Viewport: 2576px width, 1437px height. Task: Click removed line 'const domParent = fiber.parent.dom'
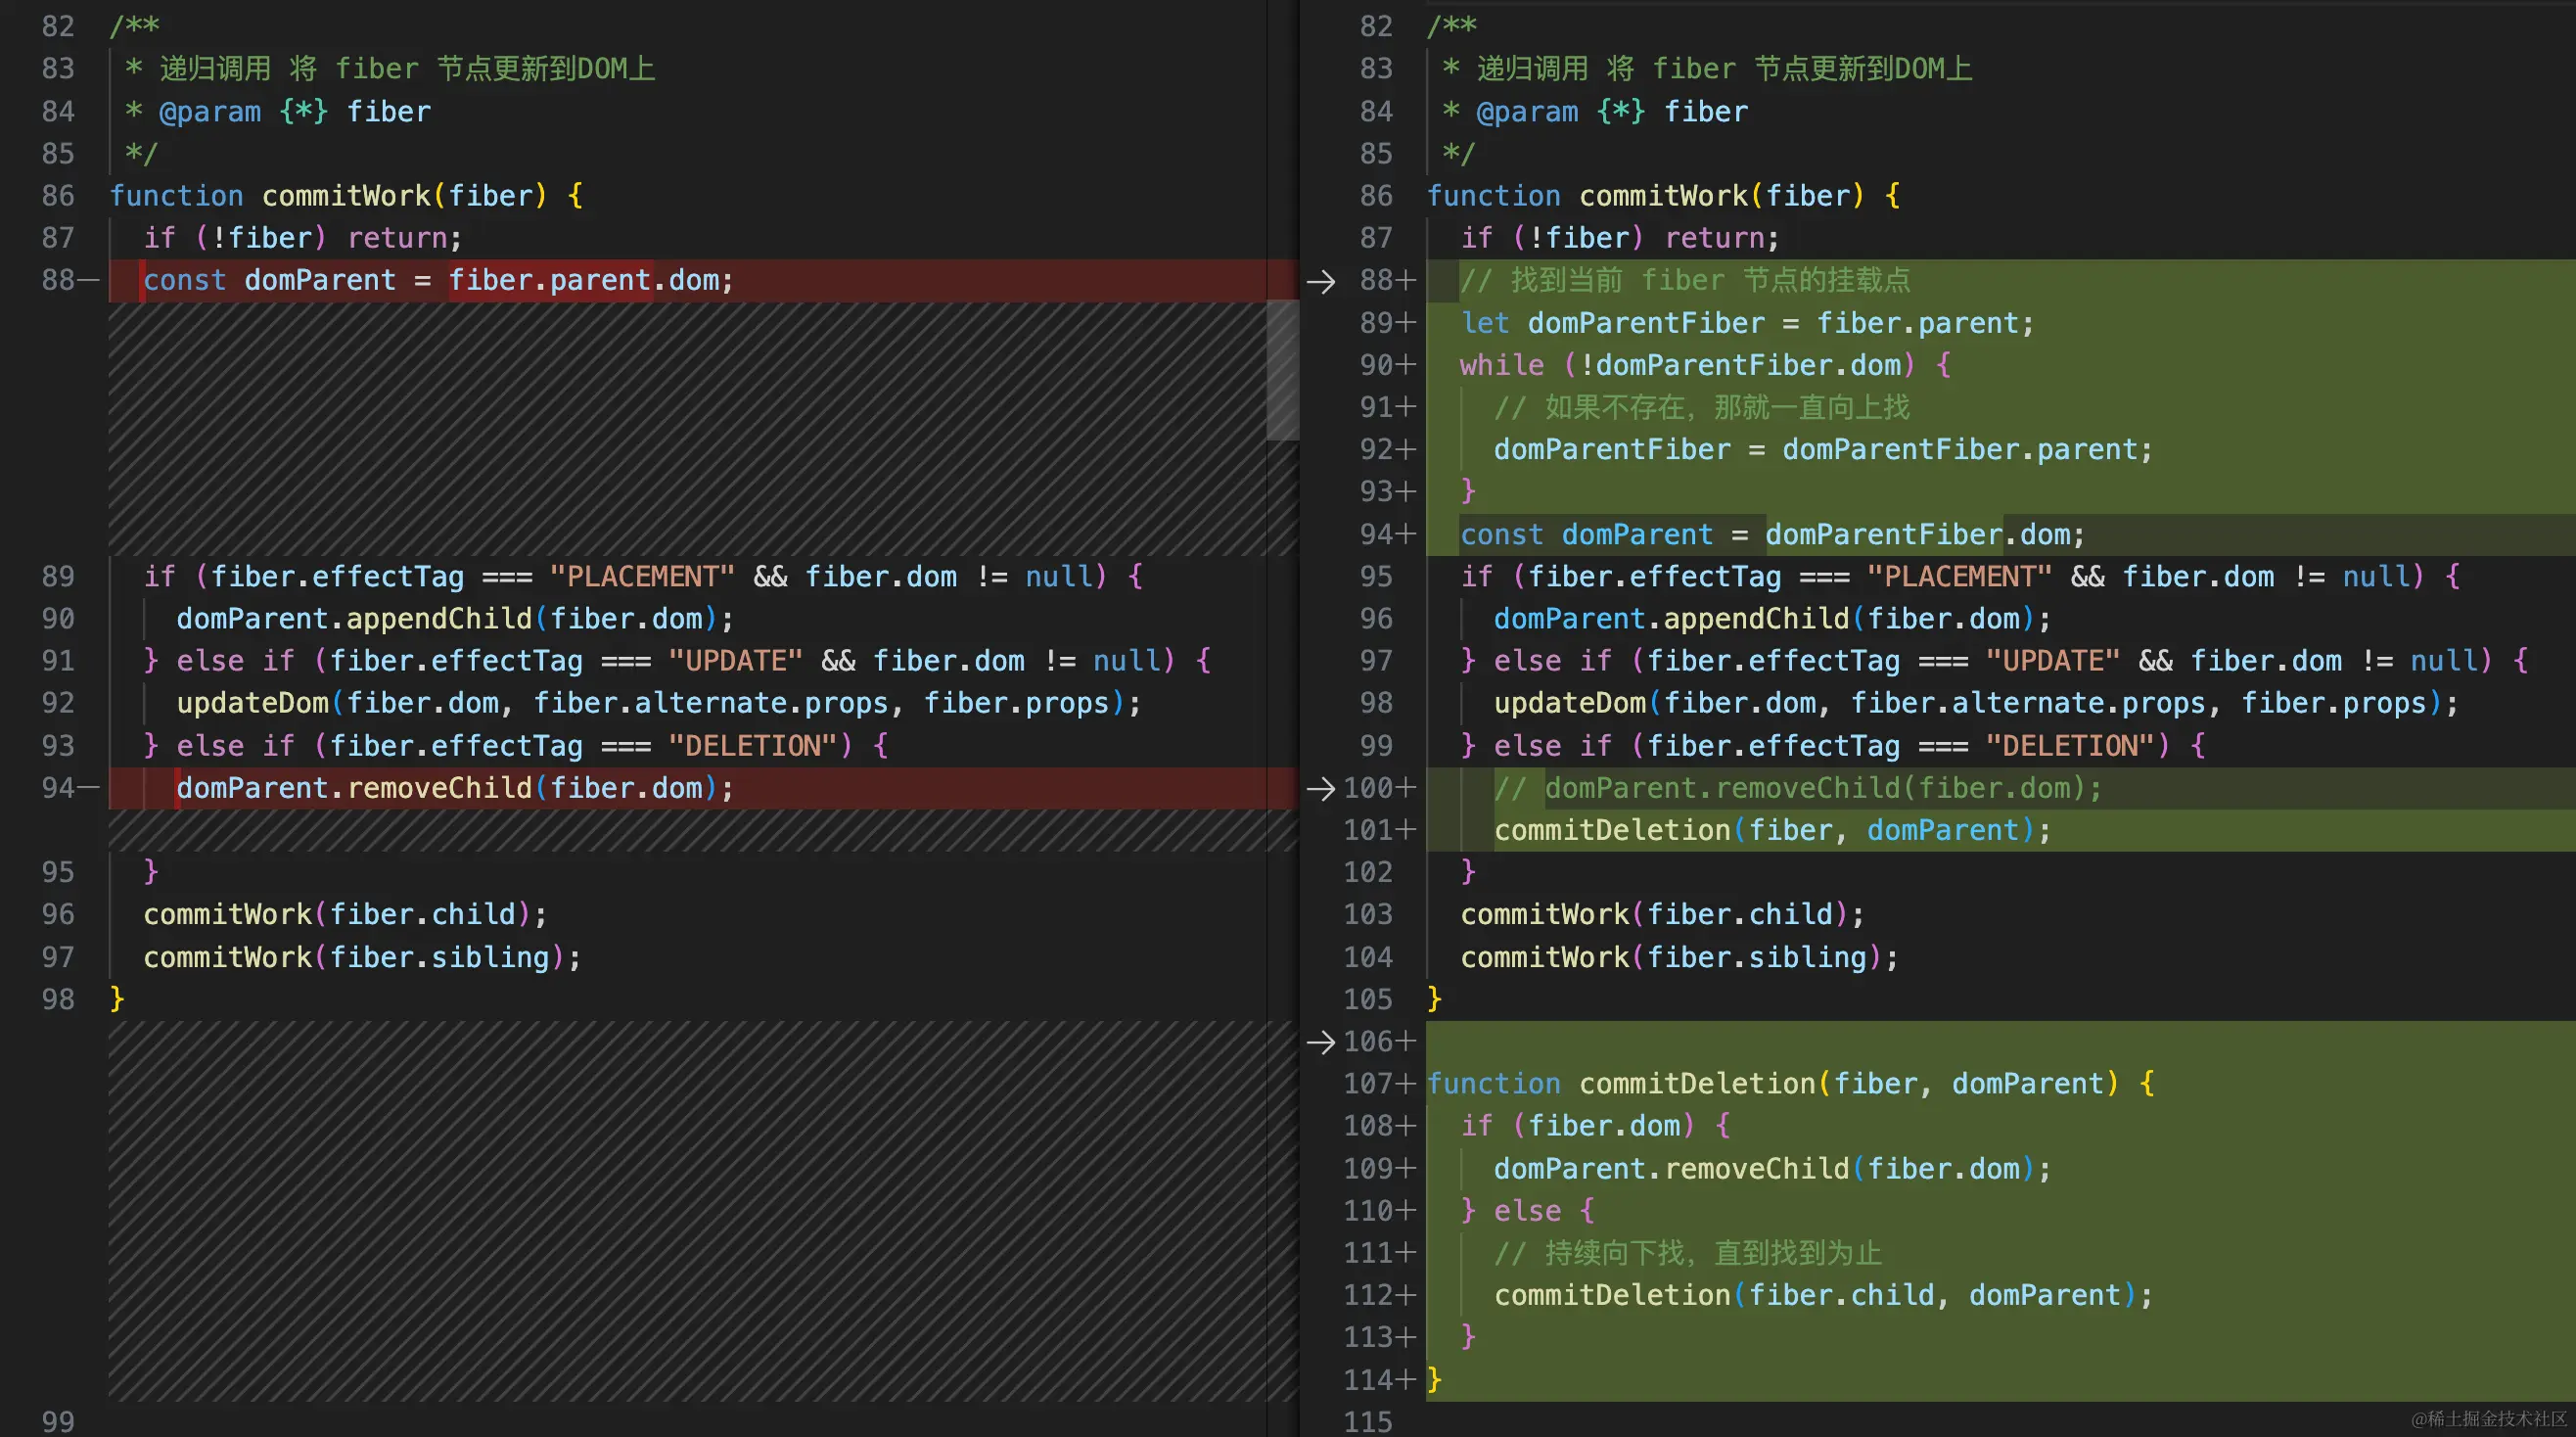tap(438, 281)
